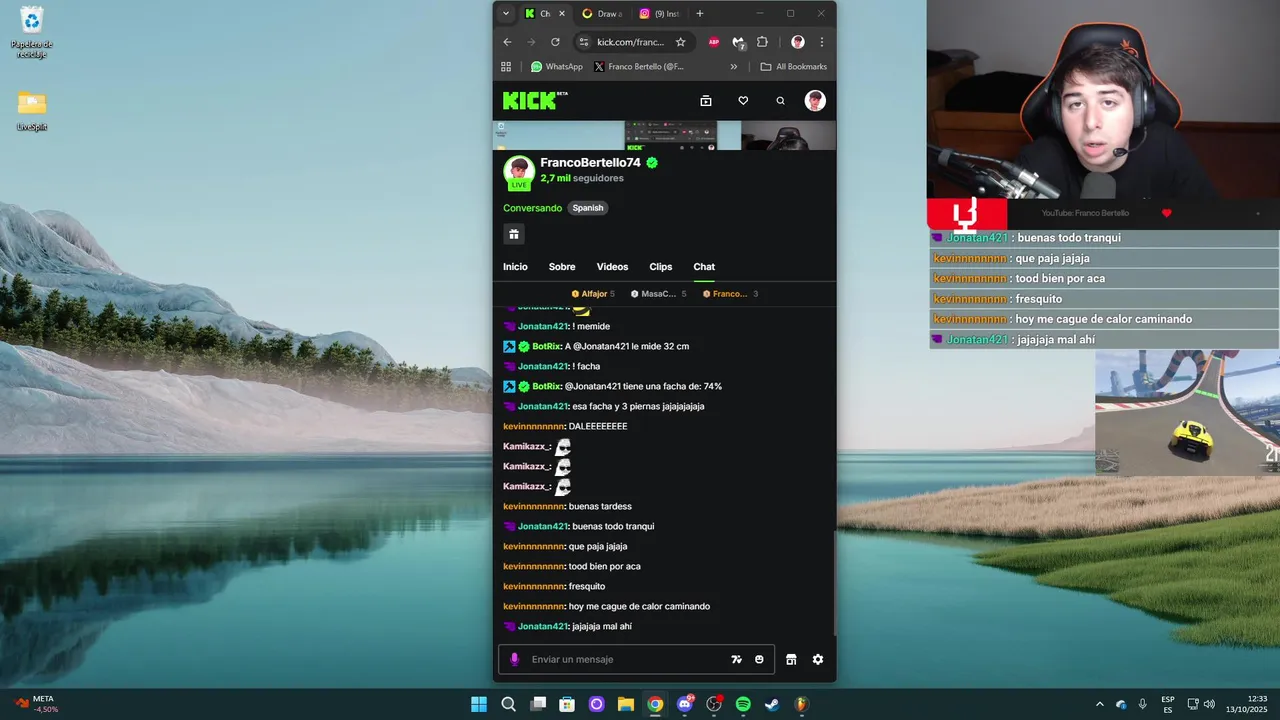This screenshot has width=1280, height=720.
Task: Open chat settings gear
Action: (818, 659)
